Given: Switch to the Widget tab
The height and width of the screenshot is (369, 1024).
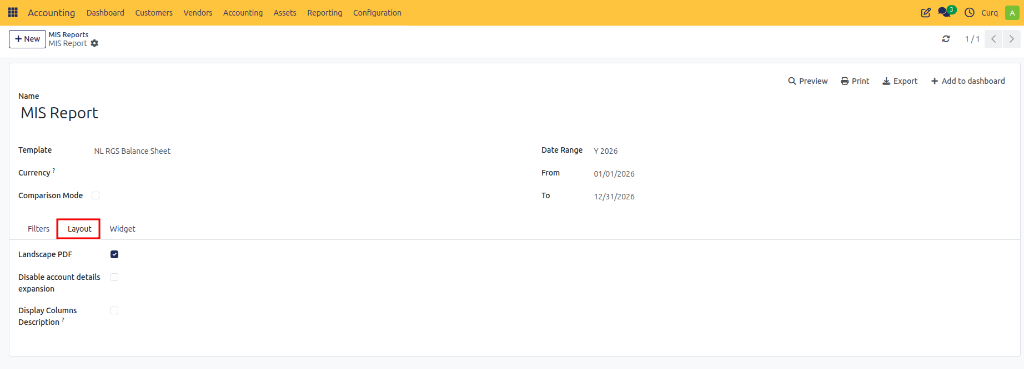Looking at the screenshot, I should [x=123, y=229].
